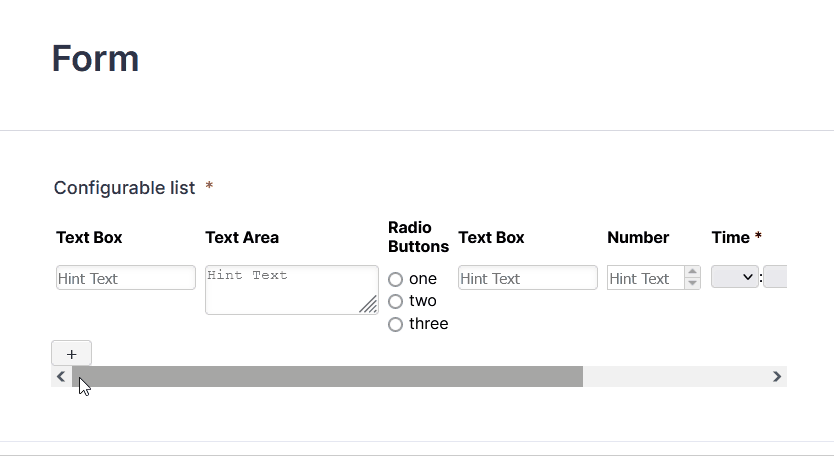Click the Text Area resize handle
This screenshot has width=834, height=456.
tap(368, 305)
